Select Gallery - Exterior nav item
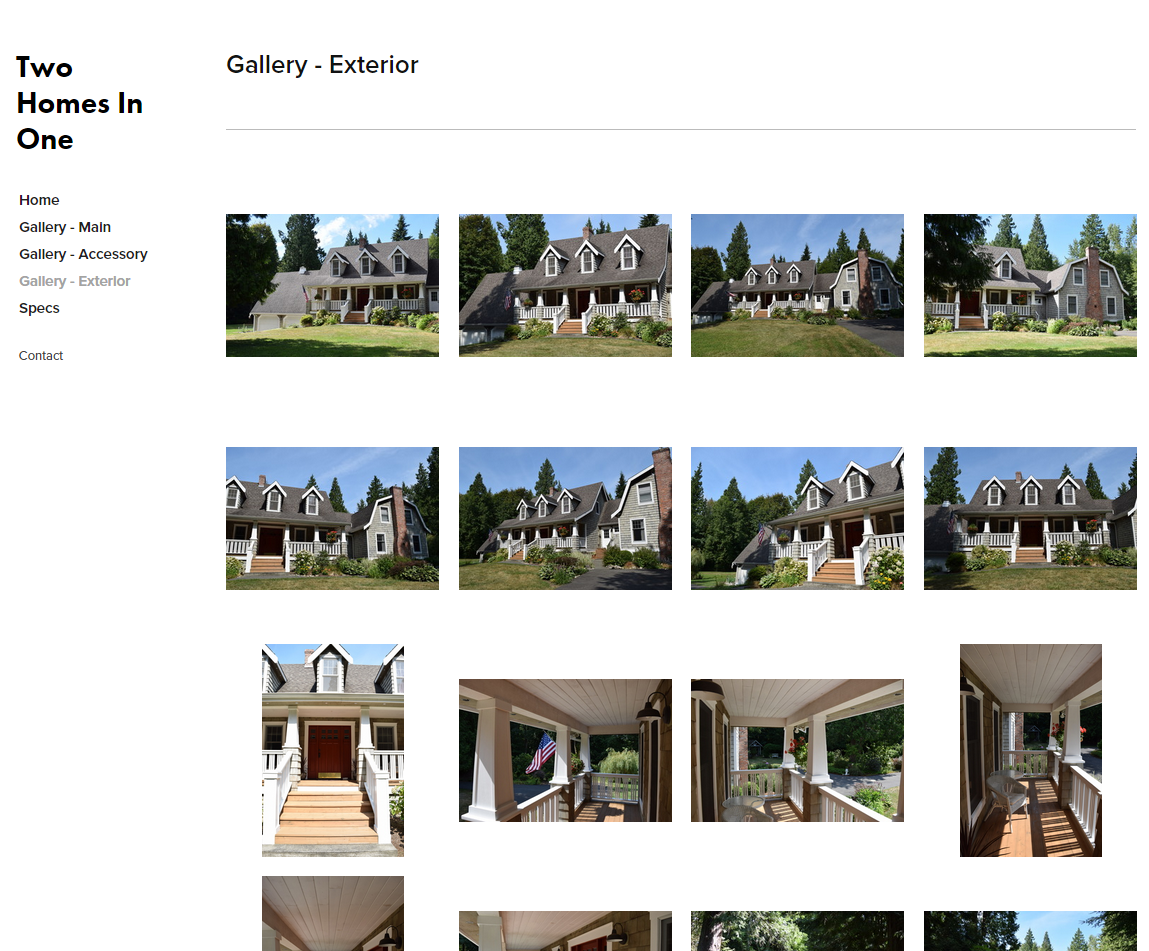Image resolution: width=1149 pixels, height=951 pixels. pos(74,281)
